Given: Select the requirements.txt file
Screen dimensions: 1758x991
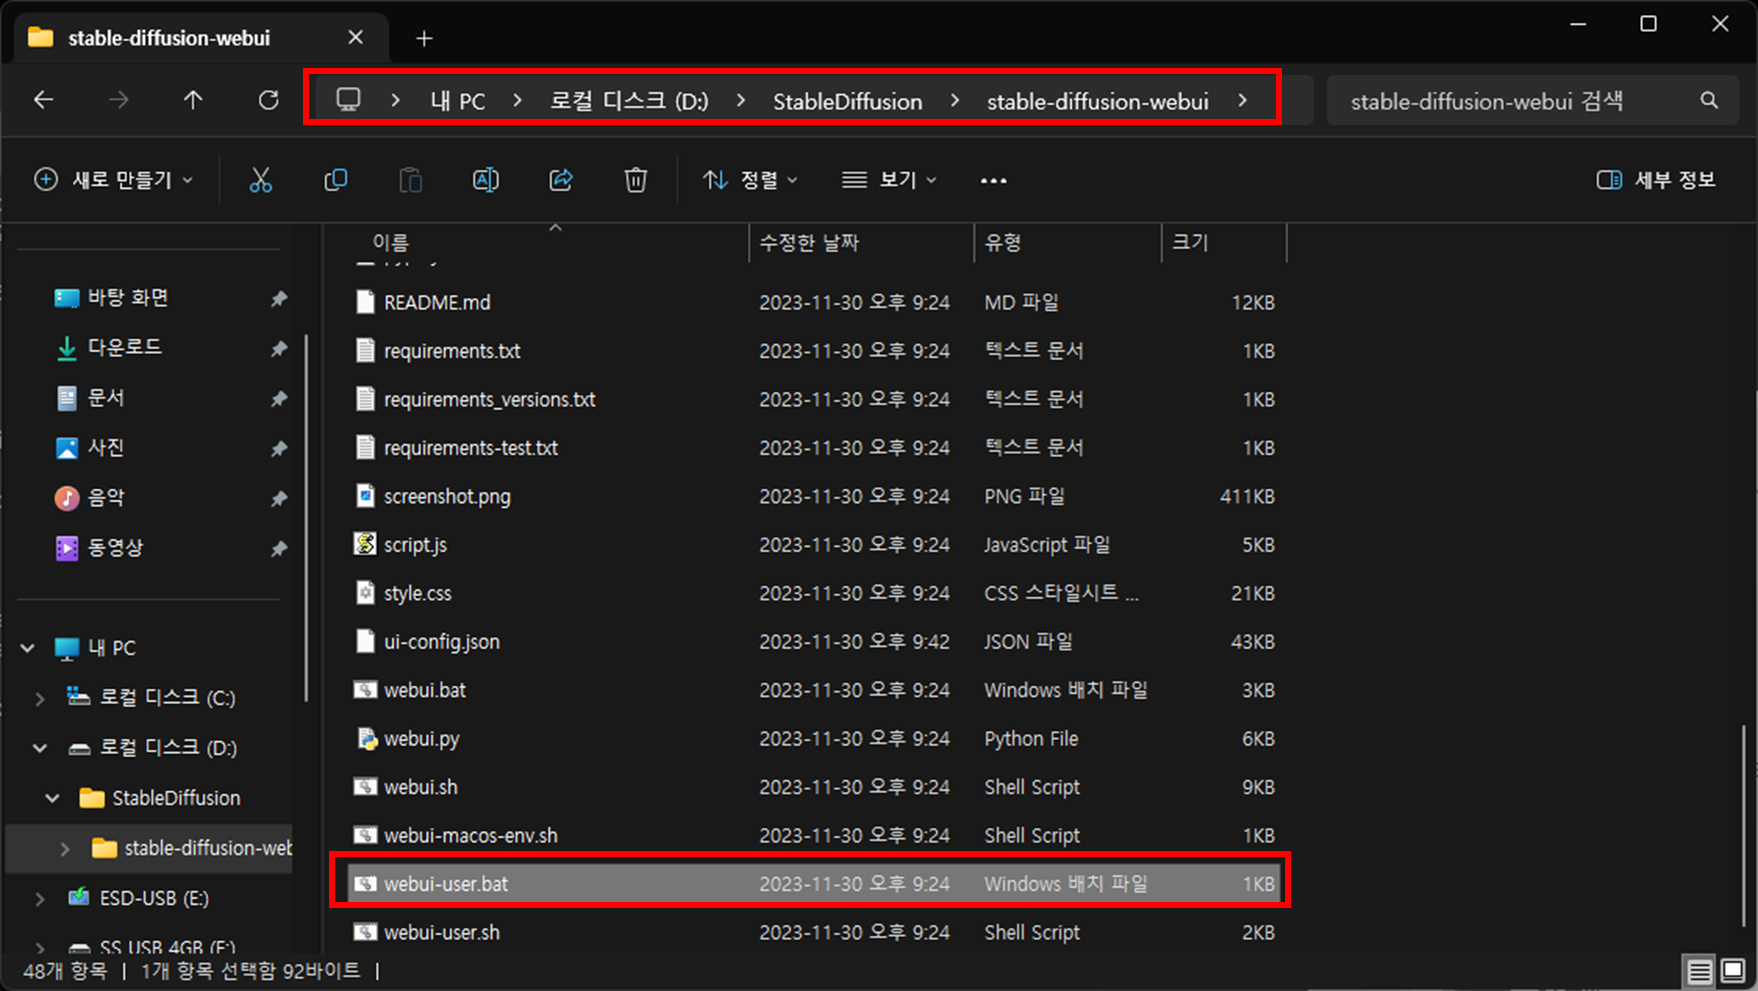Looking at the screenshot, I should (x=814, y=351).
